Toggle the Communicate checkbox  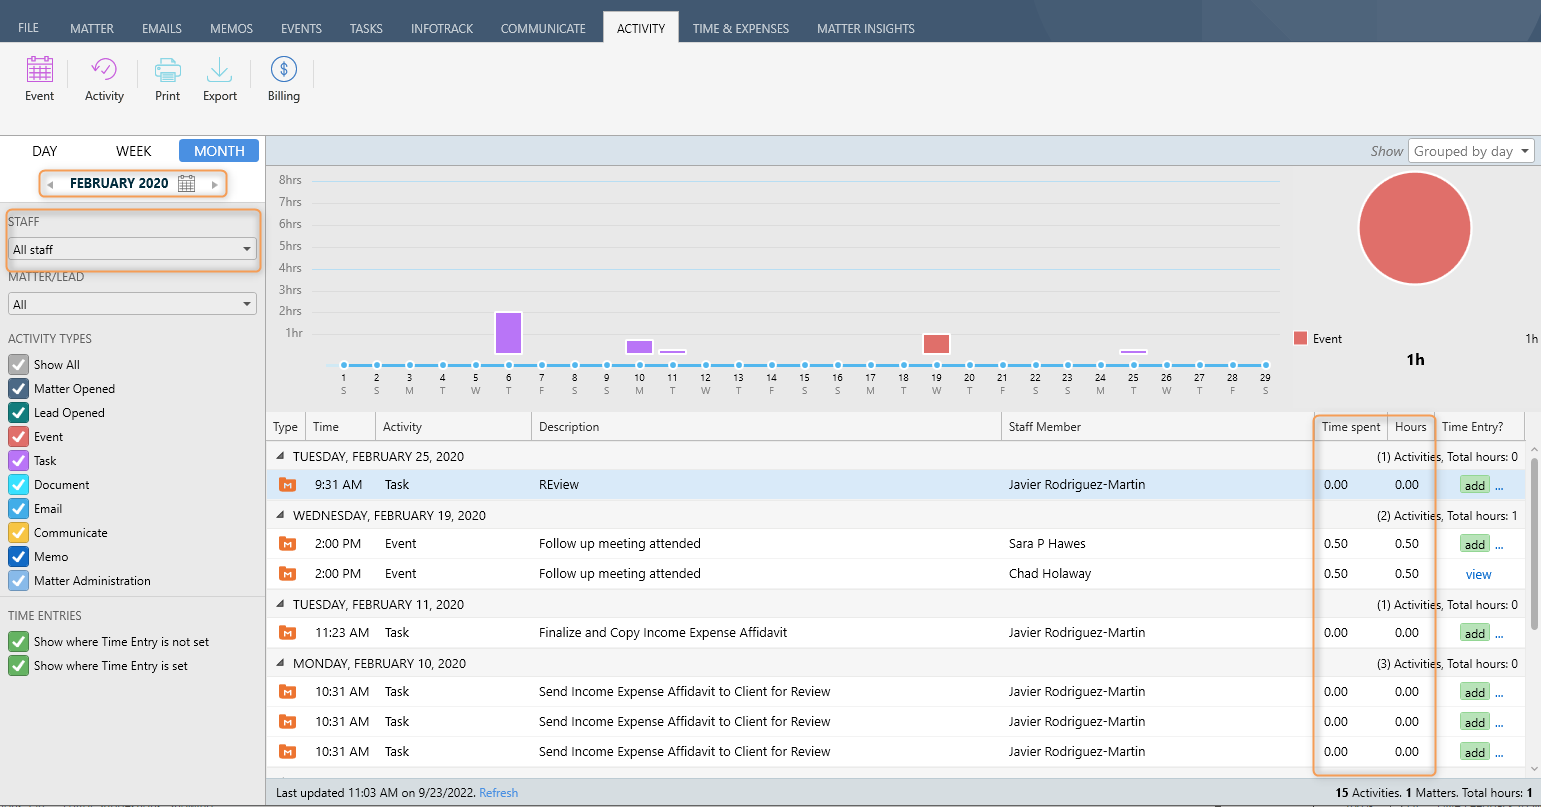pos(18,532)
